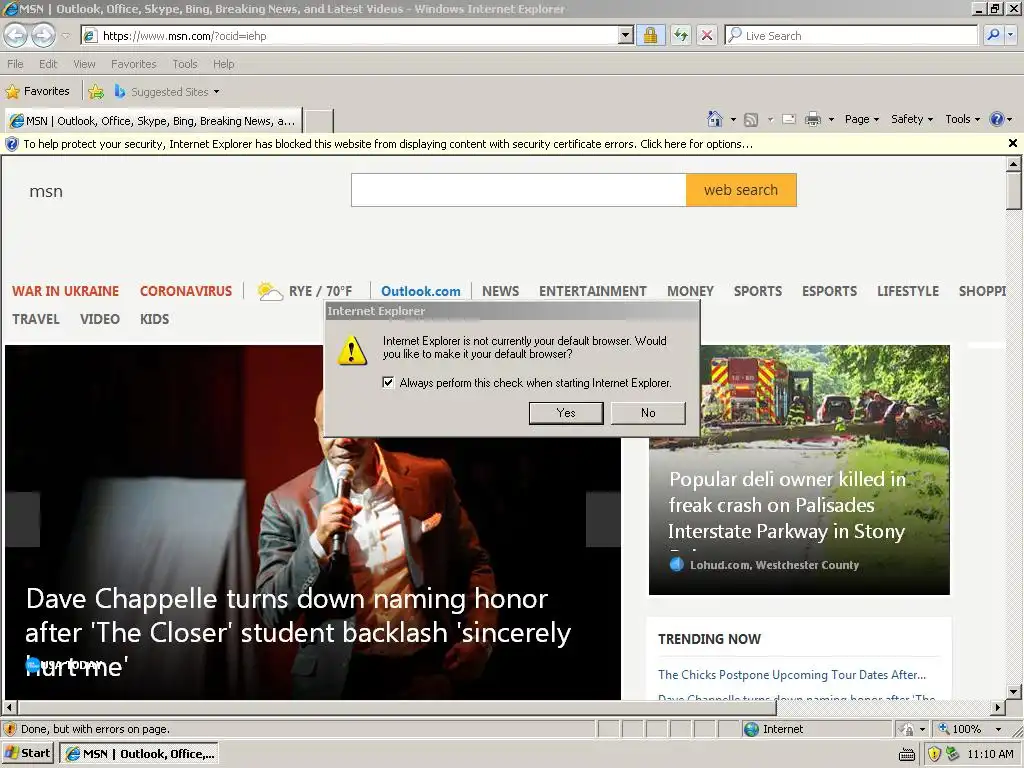Stop loading with the red X
The image size is (1024, 768).
coord(707,36)
